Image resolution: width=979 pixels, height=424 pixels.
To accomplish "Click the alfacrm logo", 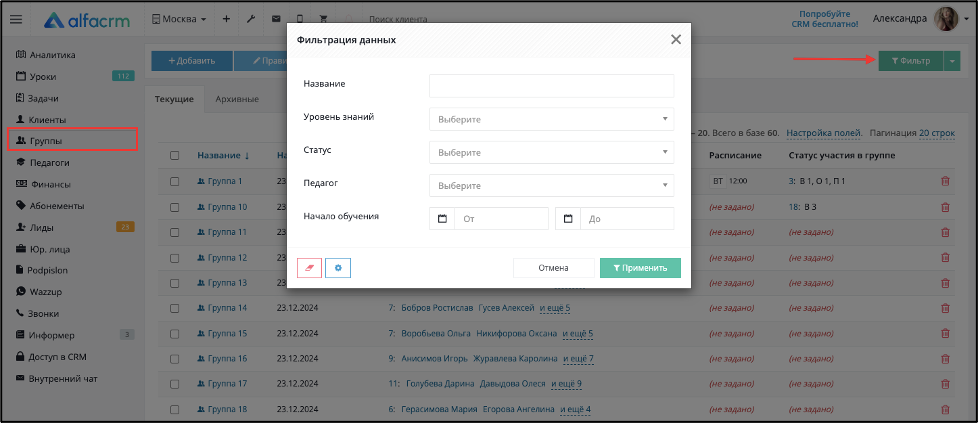I will 87,20.
